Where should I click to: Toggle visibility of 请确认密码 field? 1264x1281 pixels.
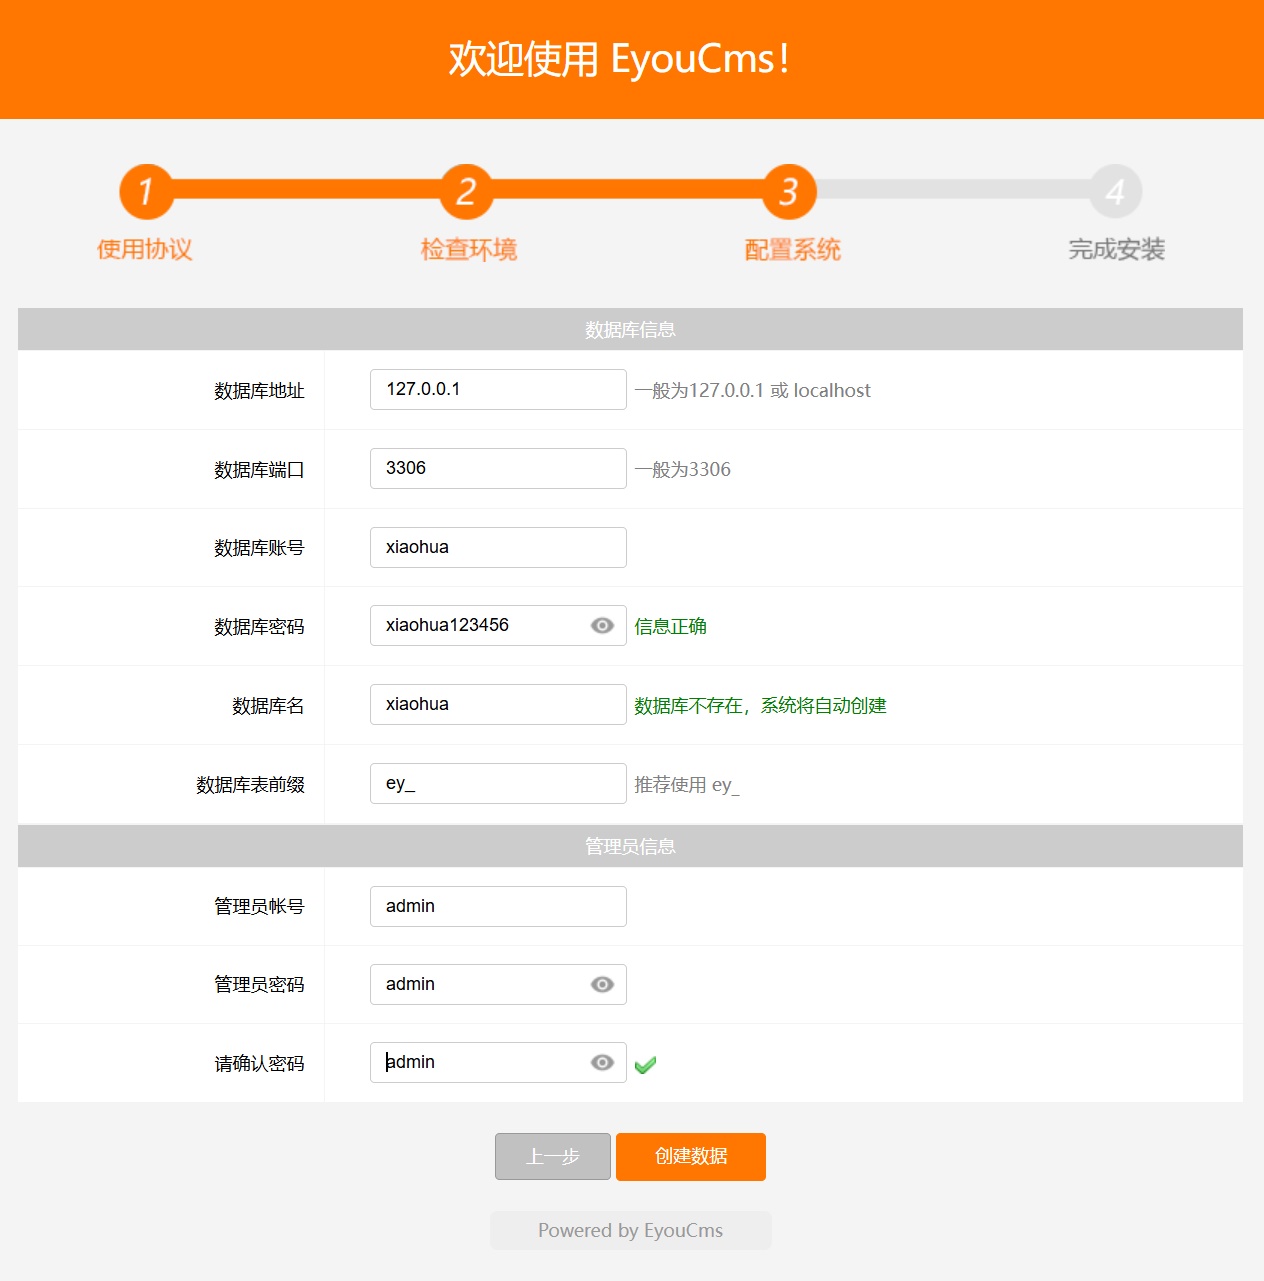602,1063
